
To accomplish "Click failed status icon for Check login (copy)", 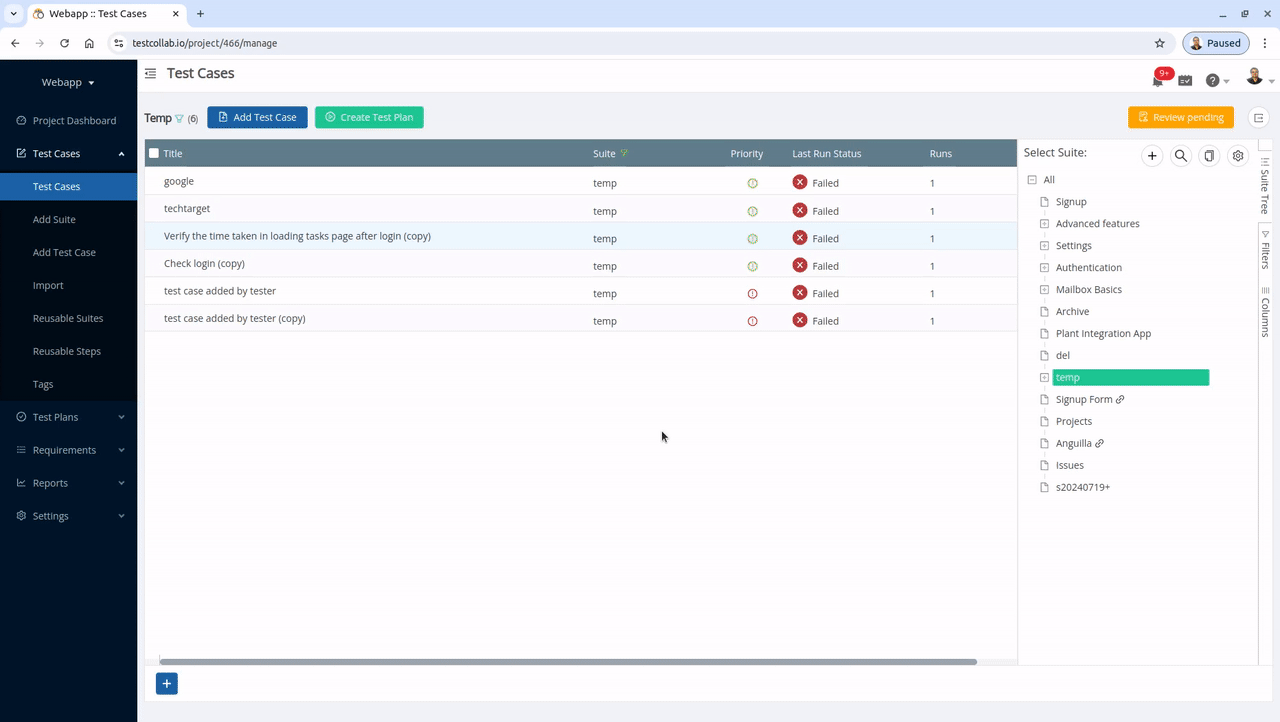I will 800,265.
